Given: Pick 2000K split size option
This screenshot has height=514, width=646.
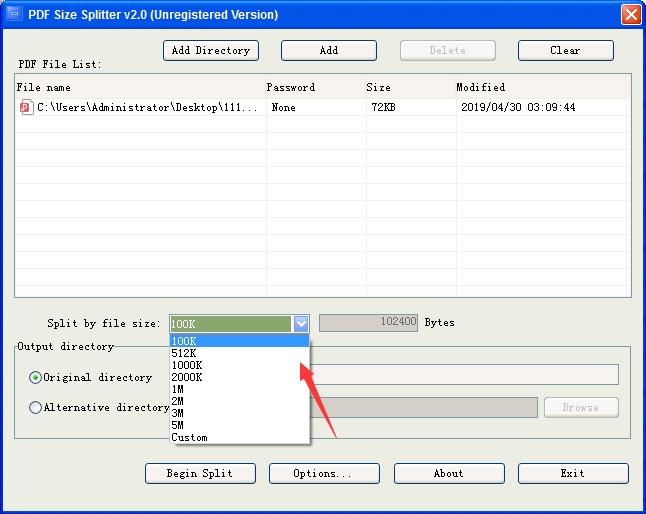Looking at the screenshot, I should tap(239, 377).
